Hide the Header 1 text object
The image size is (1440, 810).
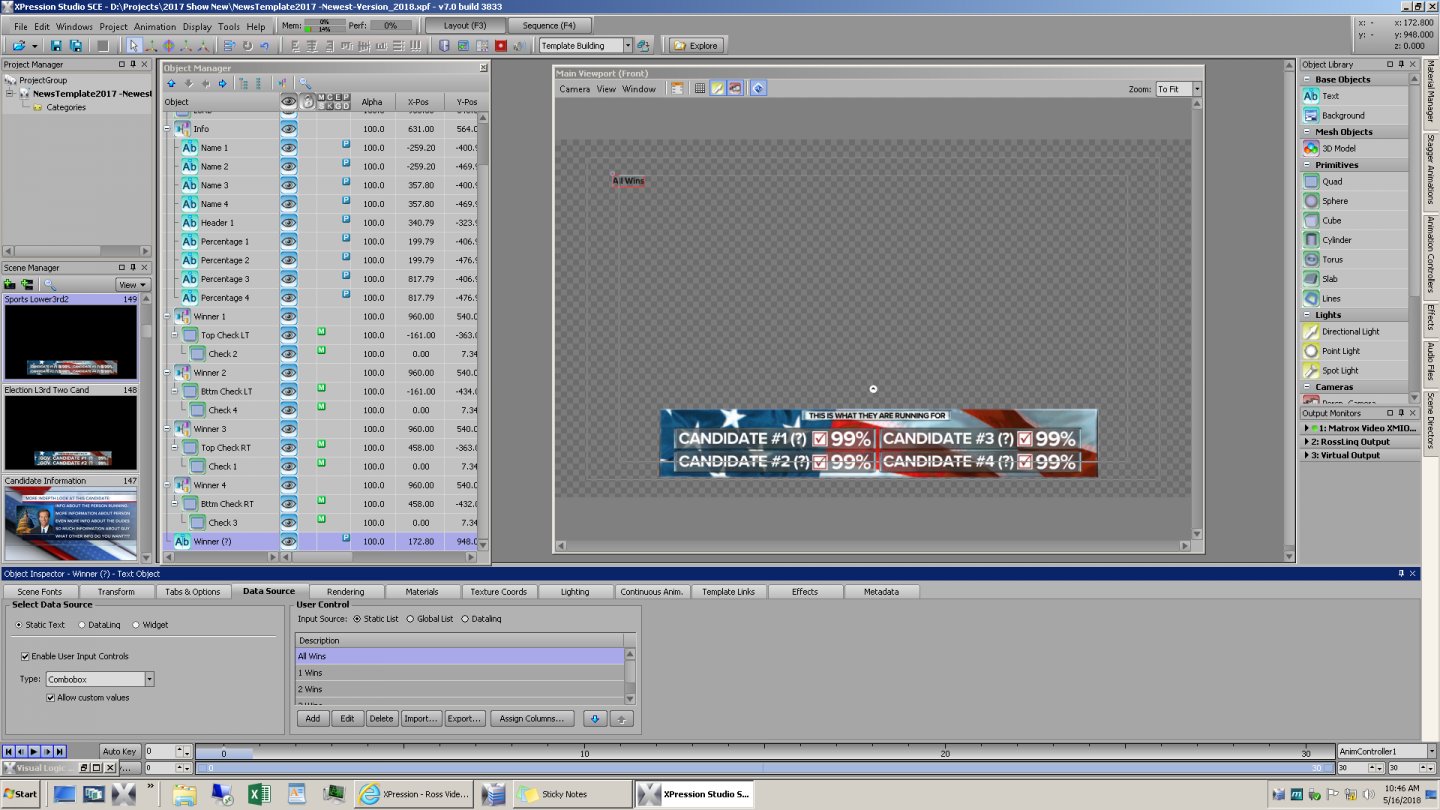[289, 223]
